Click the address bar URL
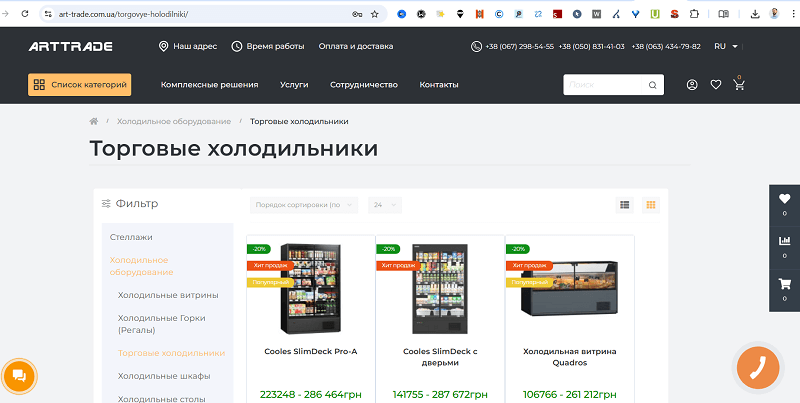 [124, 14]
